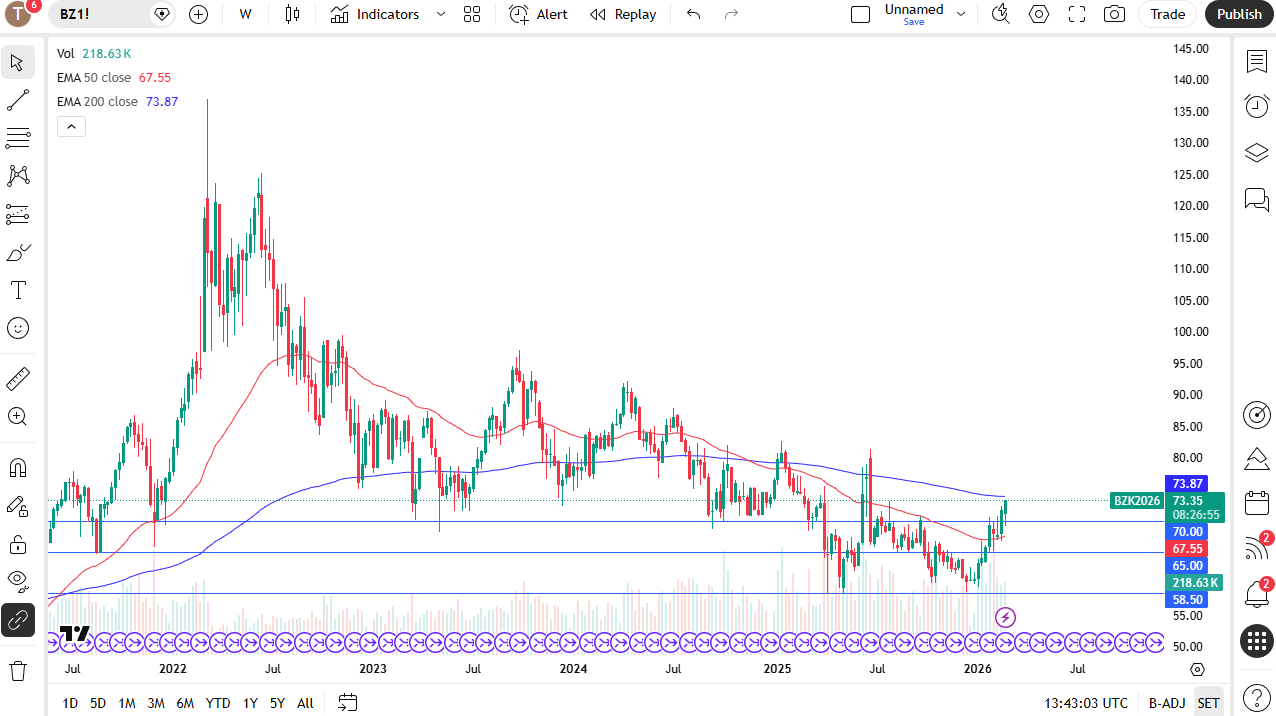Open the pattern drawing tools
The image size is (1276, 716).
[x=18, y=176]
